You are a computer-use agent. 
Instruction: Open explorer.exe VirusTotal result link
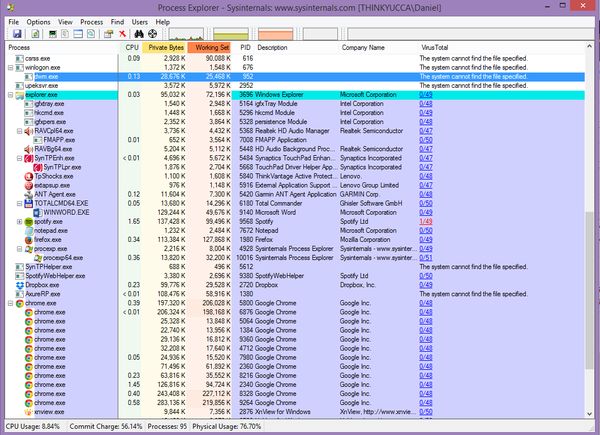pos(426,95)
